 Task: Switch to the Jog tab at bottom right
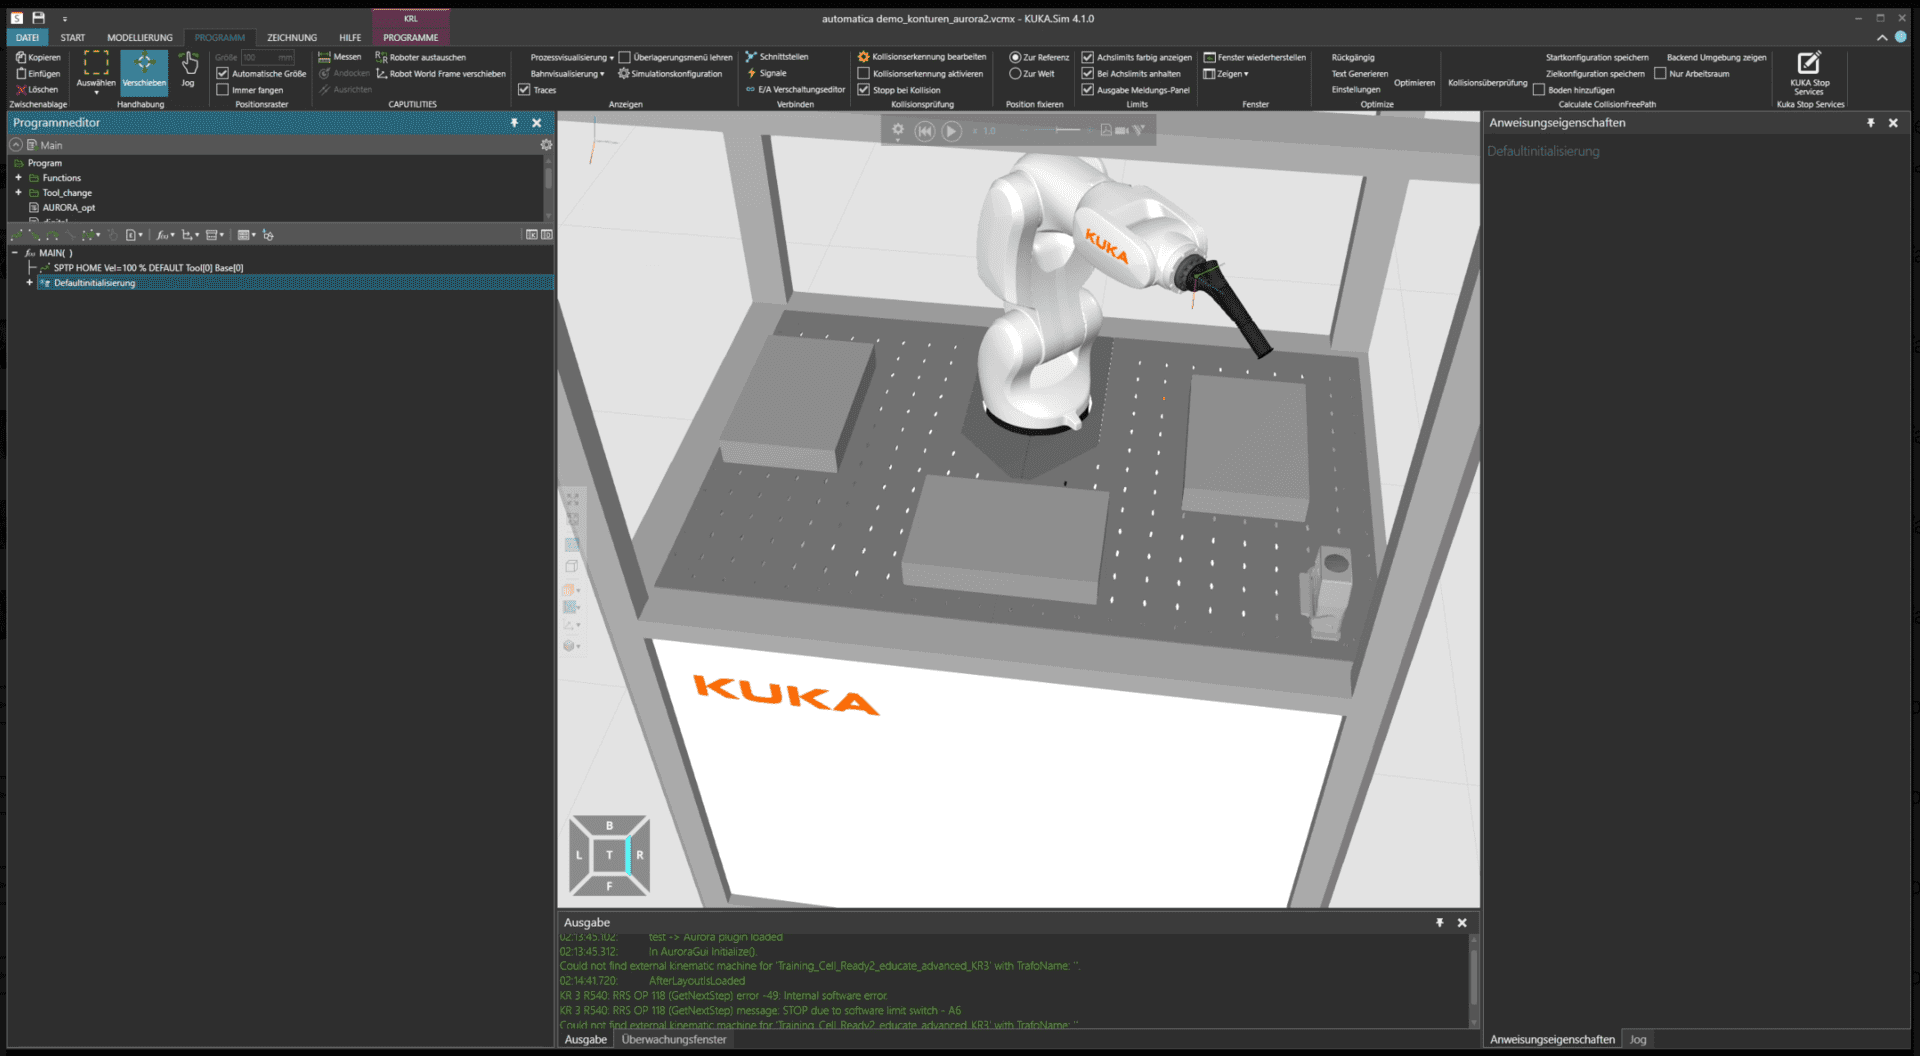(1638, 1039)
